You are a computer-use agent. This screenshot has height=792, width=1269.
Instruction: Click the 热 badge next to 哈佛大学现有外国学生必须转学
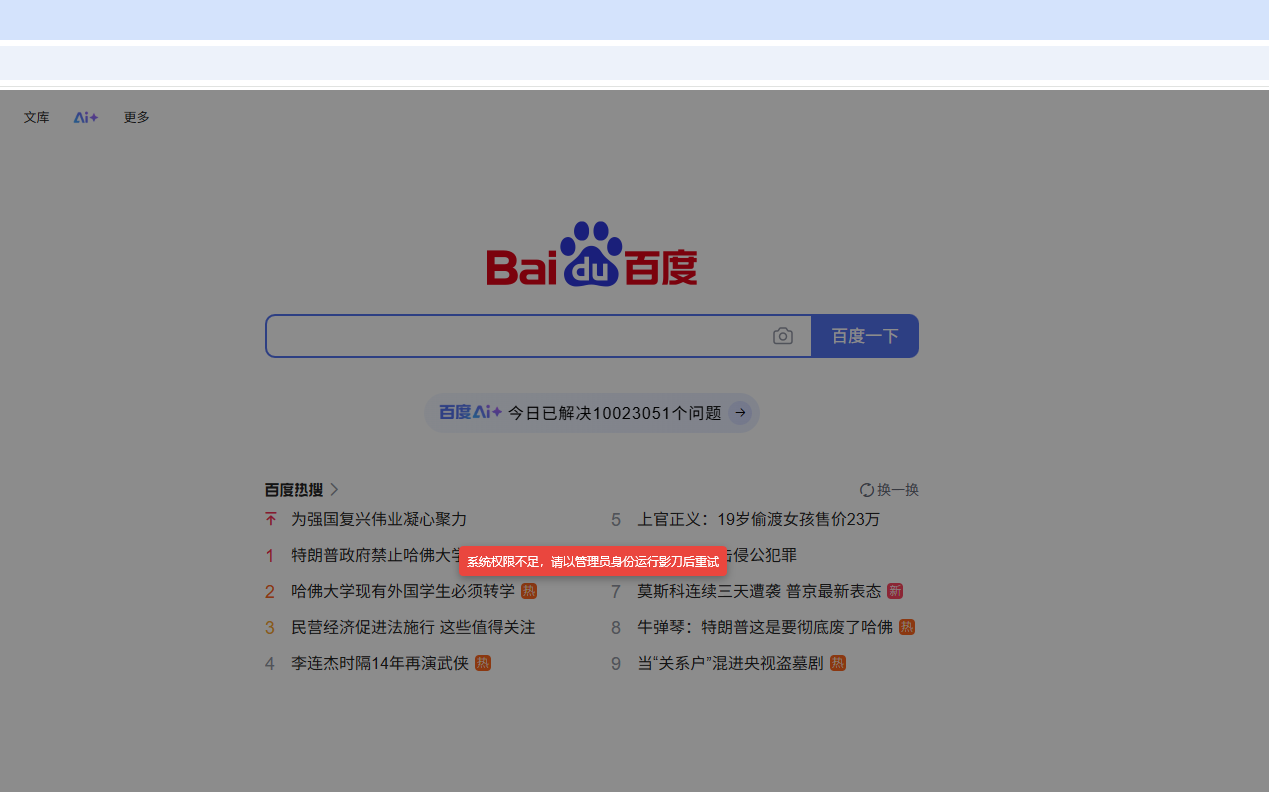coord(529,591)
